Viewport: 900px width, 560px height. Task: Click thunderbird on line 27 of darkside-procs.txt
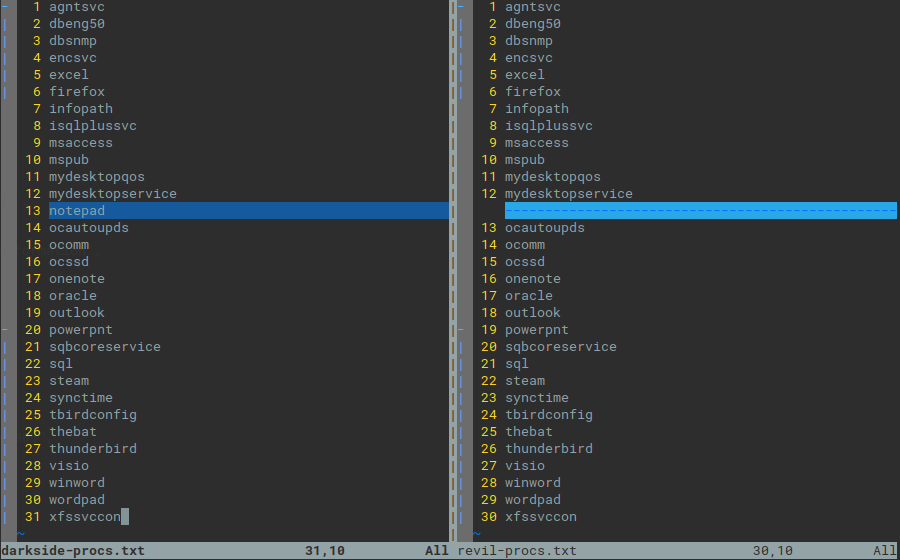click(x=93, y=449)
